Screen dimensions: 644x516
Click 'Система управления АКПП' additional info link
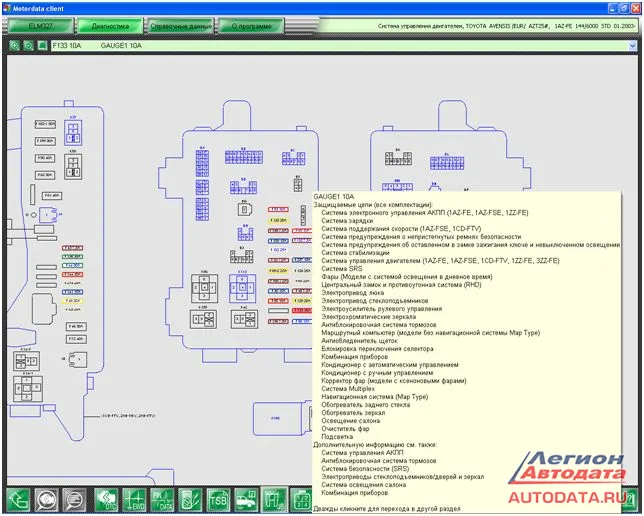[x=362, y=453]
